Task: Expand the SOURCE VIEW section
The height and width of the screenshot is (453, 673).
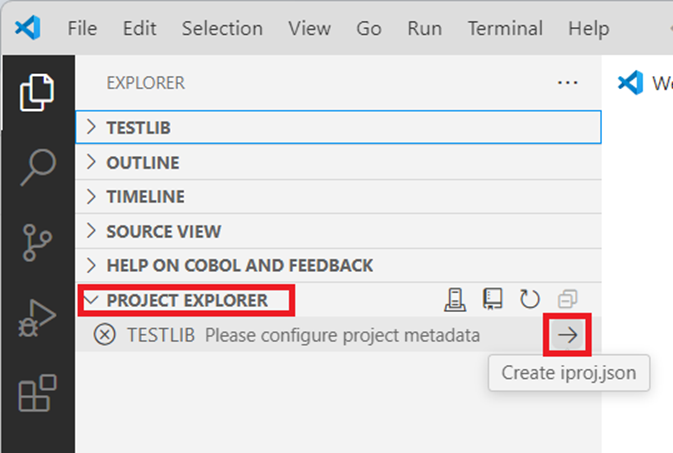Action: click(x=163, y=232)
